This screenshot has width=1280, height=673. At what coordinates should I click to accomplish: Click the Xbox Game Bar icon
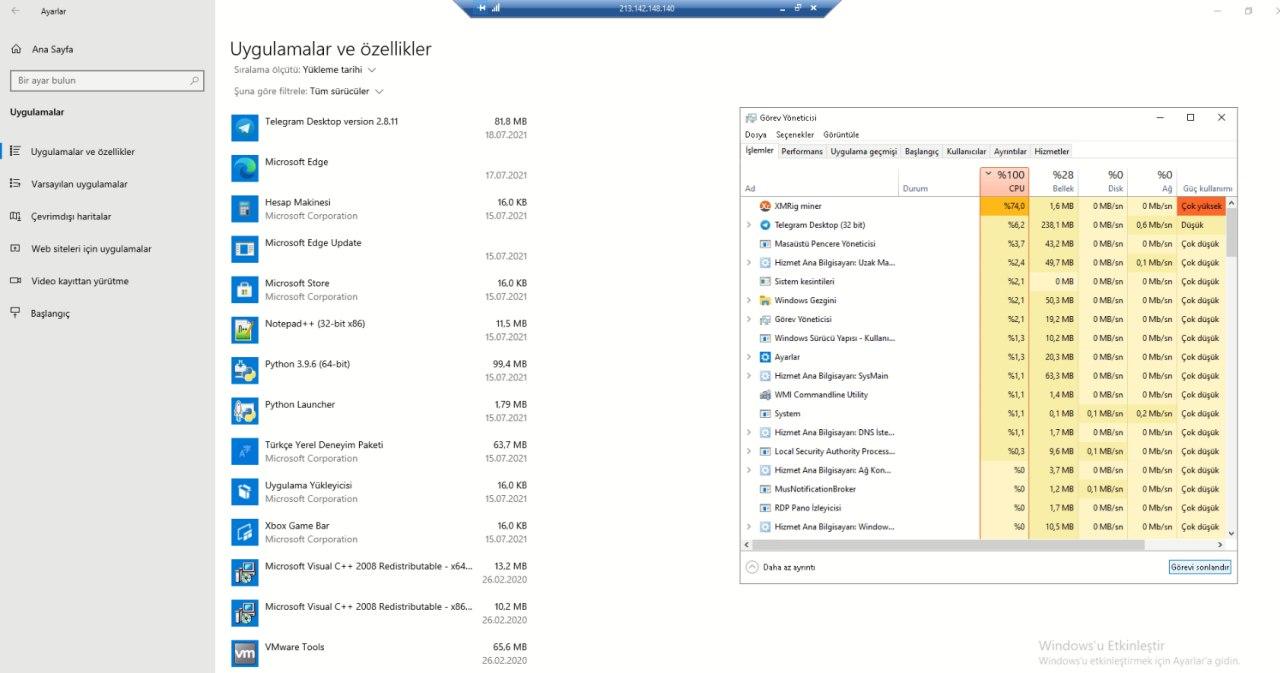[x=245, y=532]
